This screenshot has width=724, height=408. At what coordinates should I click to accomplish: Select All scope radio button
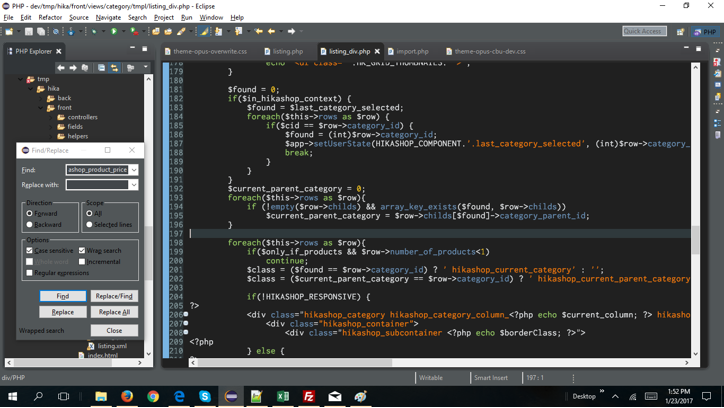[x=89, y=214]
